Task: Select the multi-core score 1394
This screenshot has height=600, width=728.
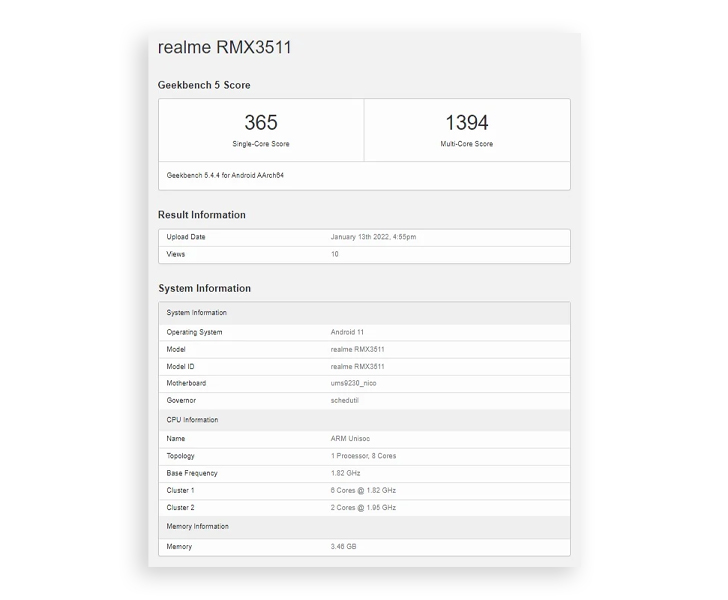Action: (467, 123)
